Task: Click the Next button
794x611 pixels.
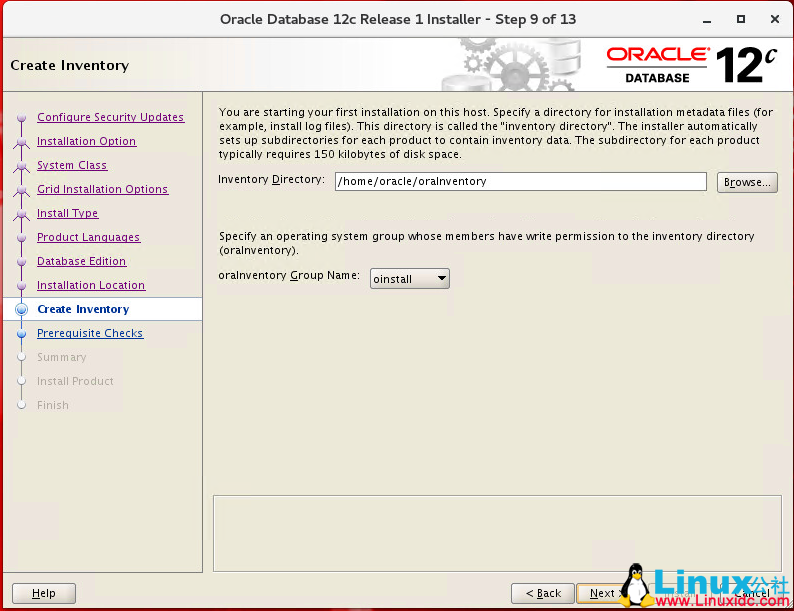Action: click(x=603, y=593)
